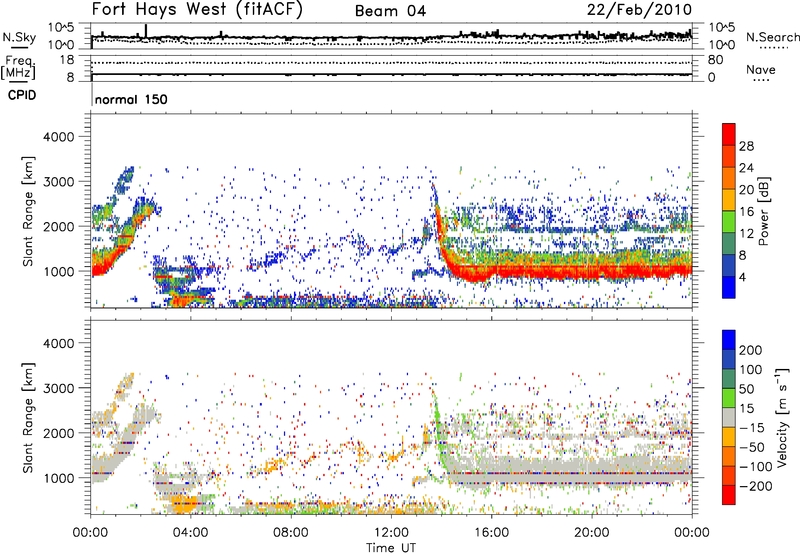This screenshot has height=554, width=800.
Task: Click the 'N.Sky' axis label
Action: (x=19, y=37)
